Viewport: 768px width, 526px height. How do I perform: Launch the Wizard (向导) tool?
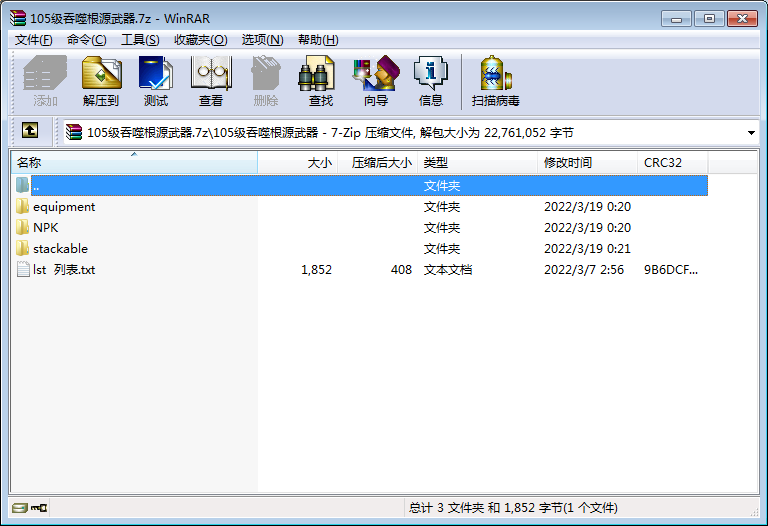pos(376,81)
